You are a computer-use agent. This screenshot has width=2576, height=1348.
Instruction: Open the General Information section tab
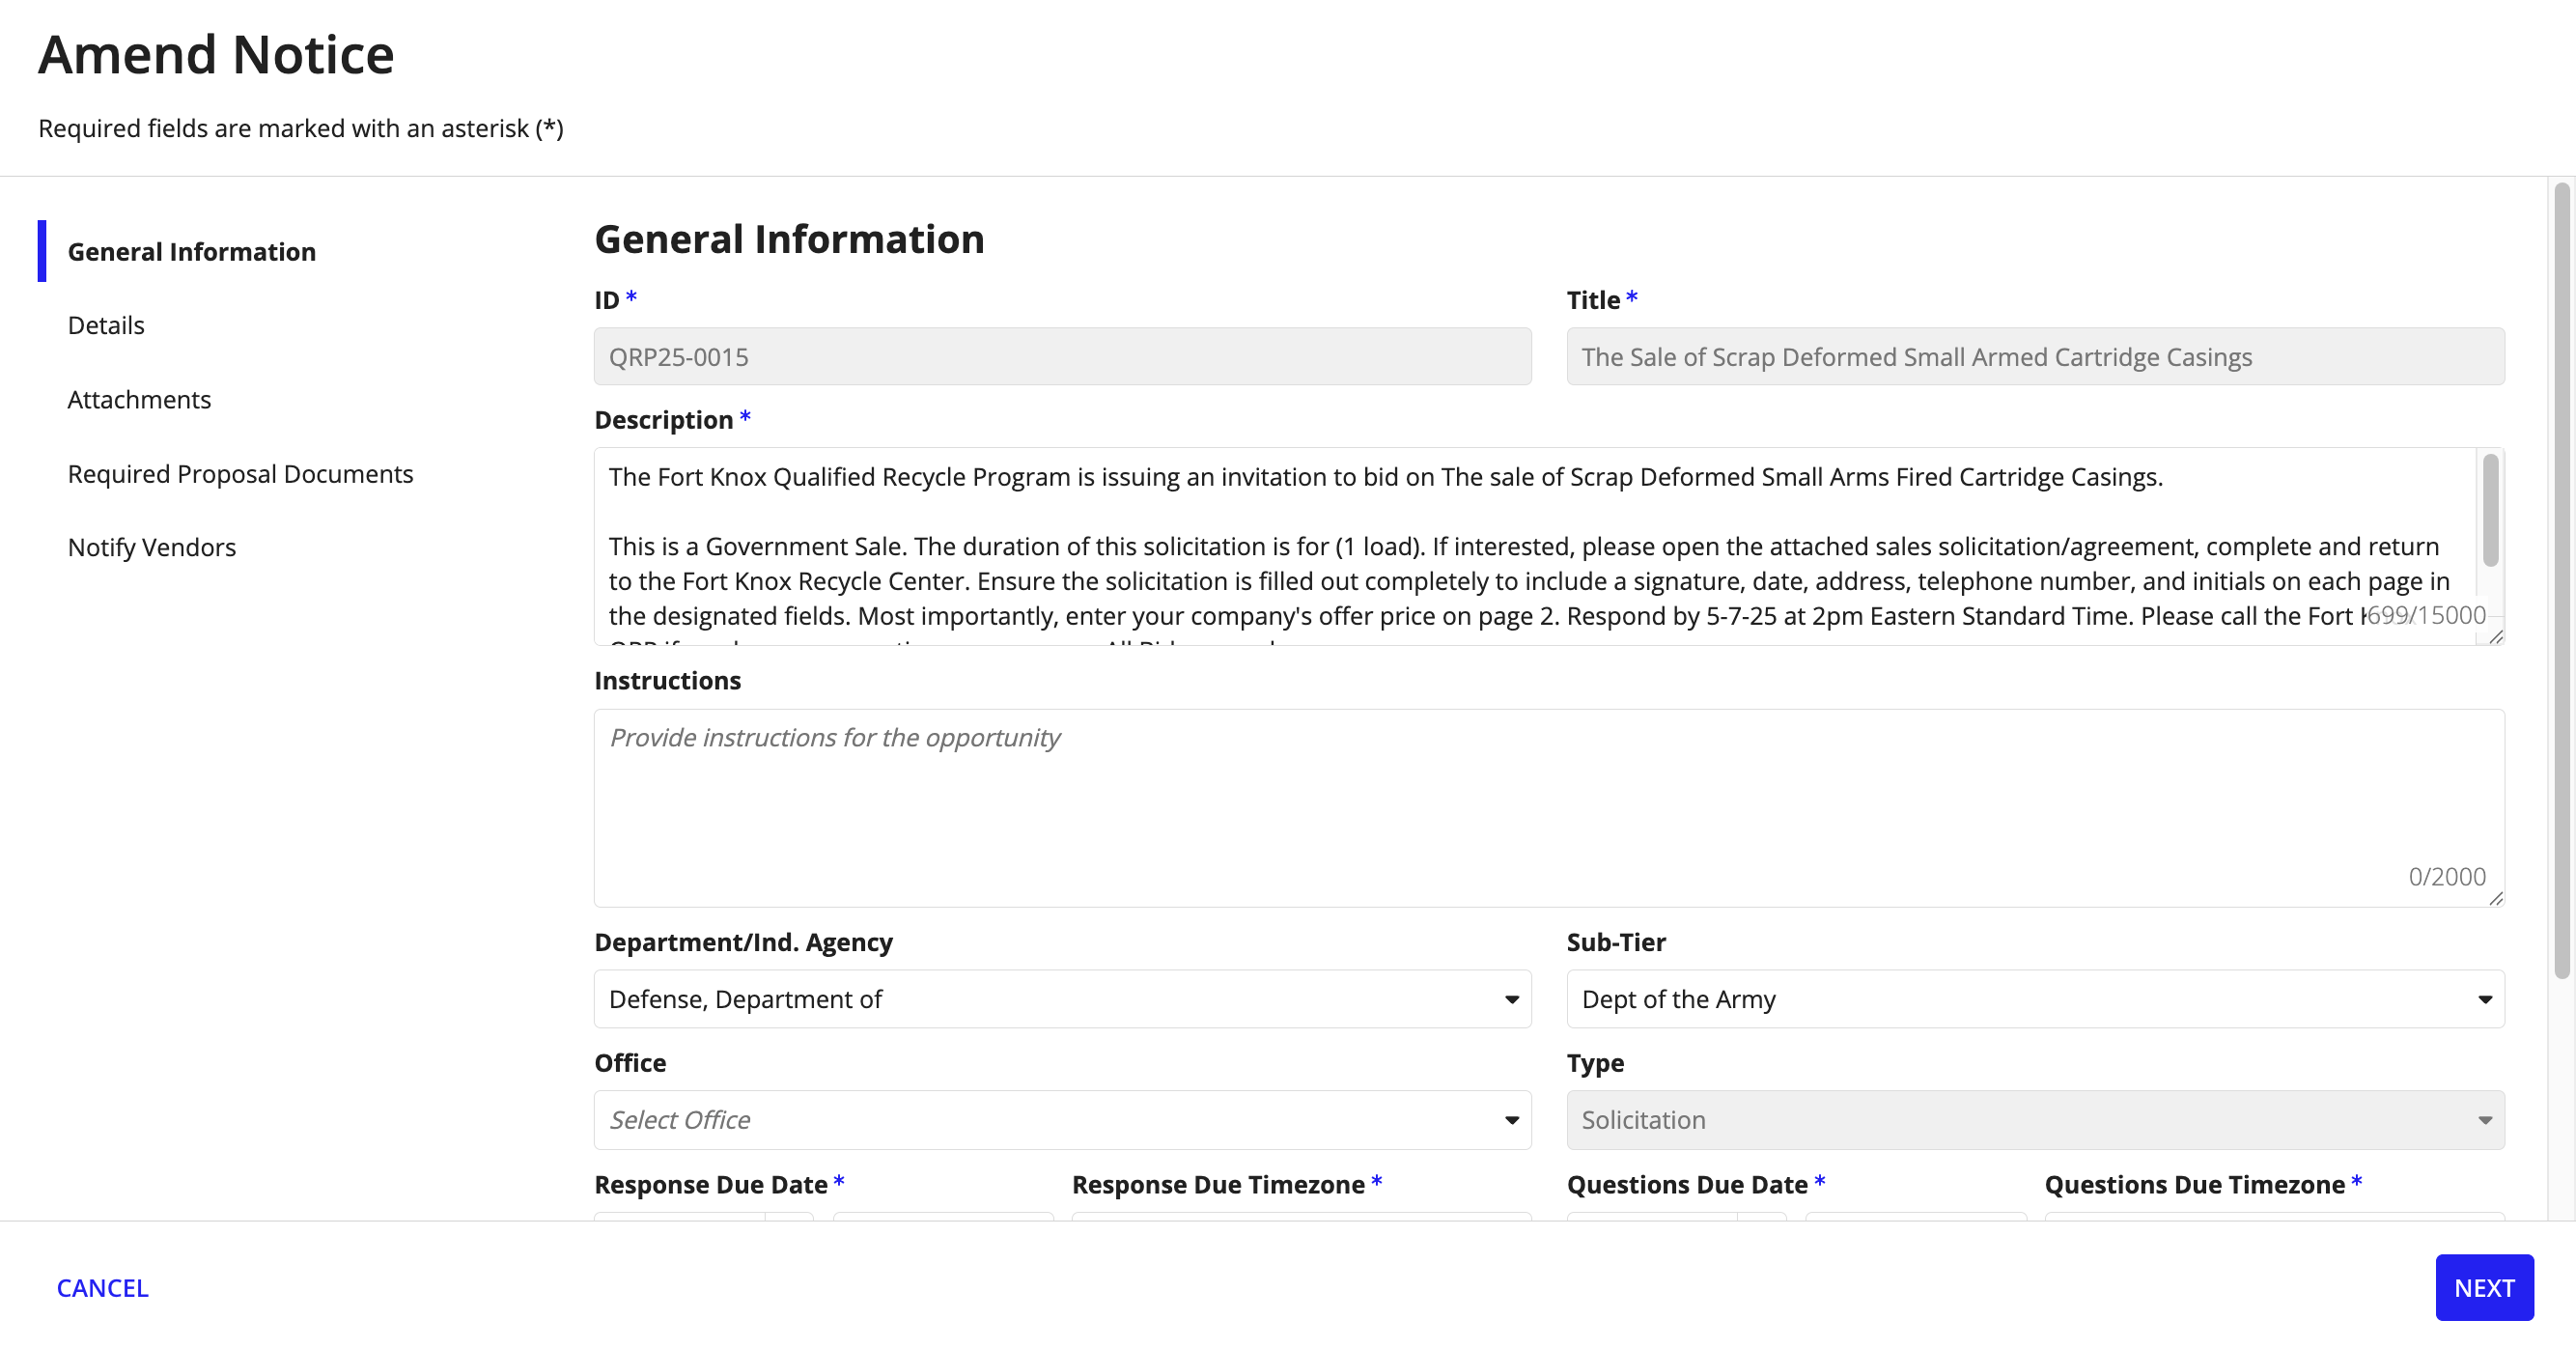(x=191, y=251)
